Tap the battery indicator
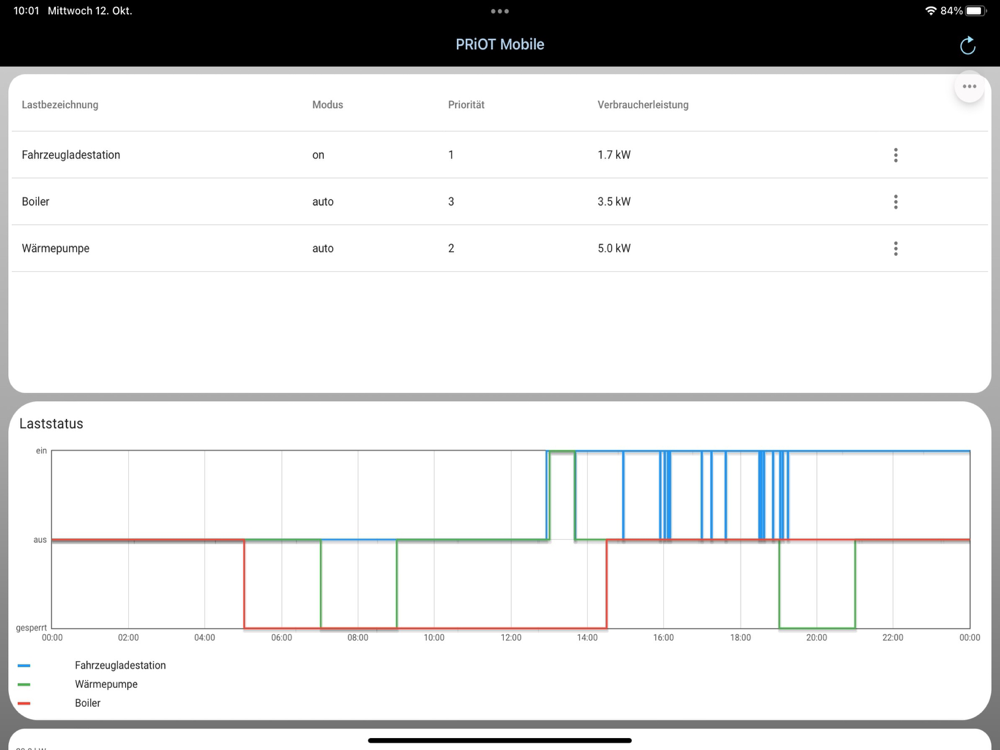This screenshot has width=1000, height=750. 976,11
